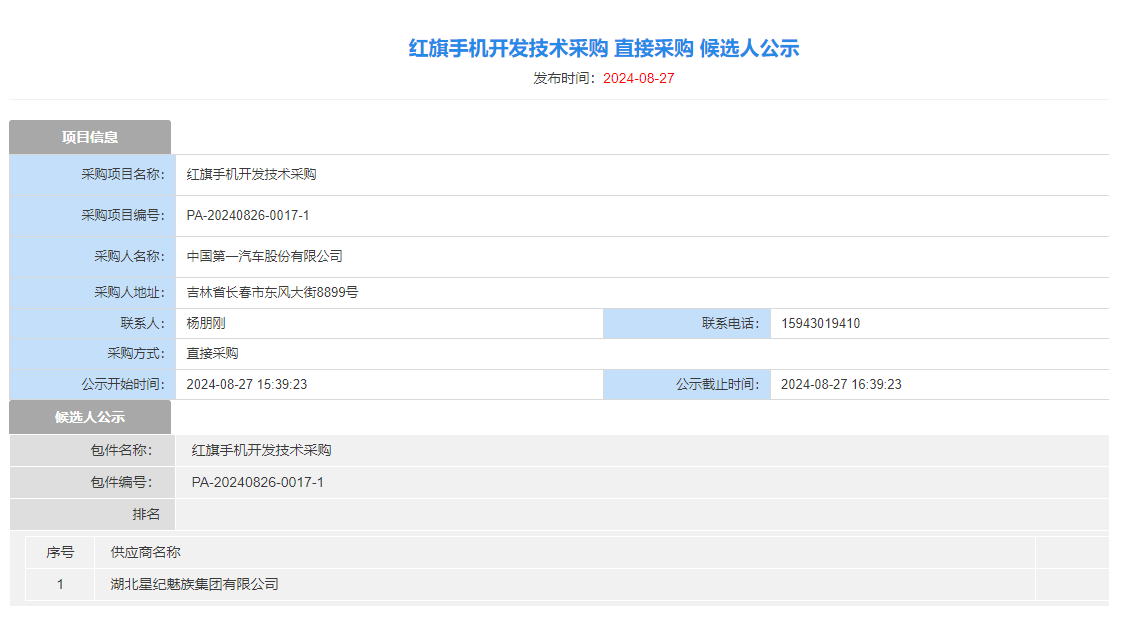Click supplier 湖北星纪魅族集团有限公司
Viewport: 1133px width, 619px height.
(195, 584)
